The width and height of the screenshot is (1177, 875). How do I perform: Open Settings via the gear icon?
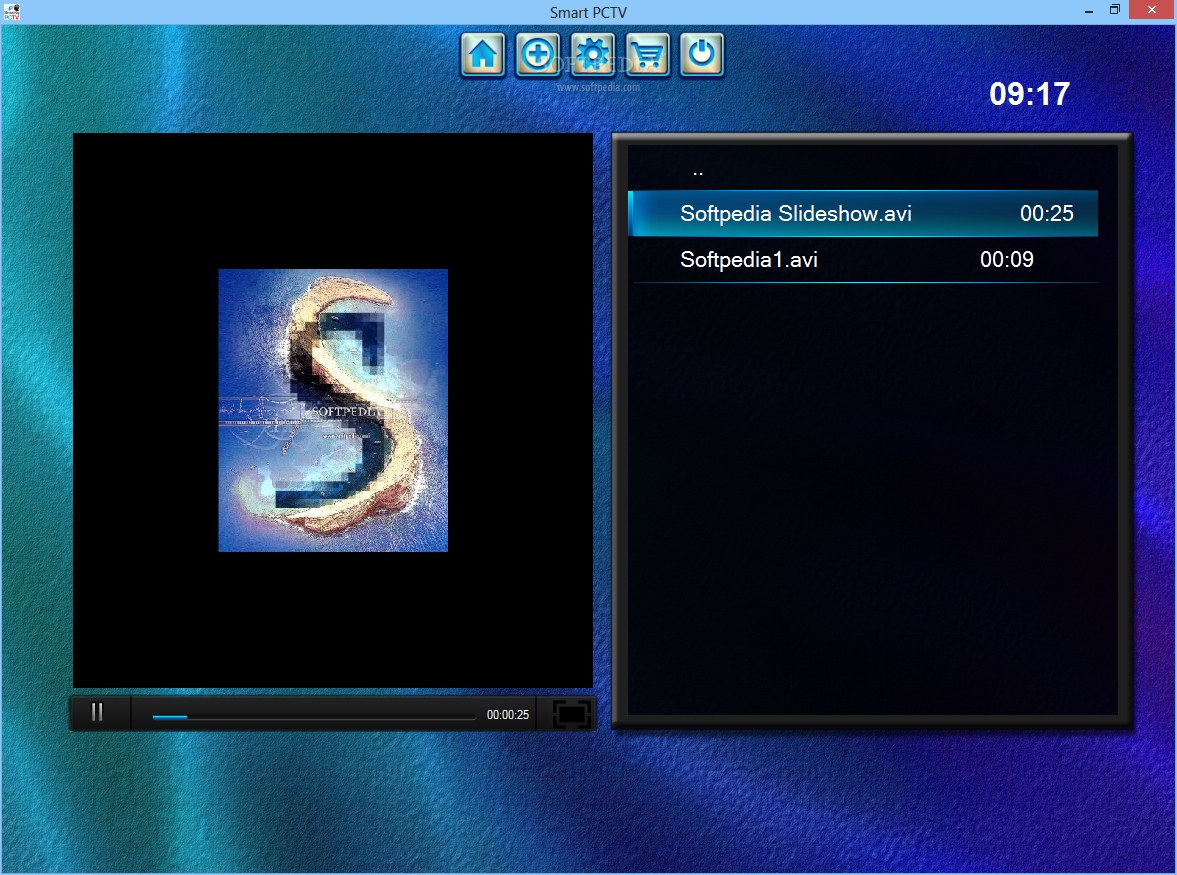(592, 55)
